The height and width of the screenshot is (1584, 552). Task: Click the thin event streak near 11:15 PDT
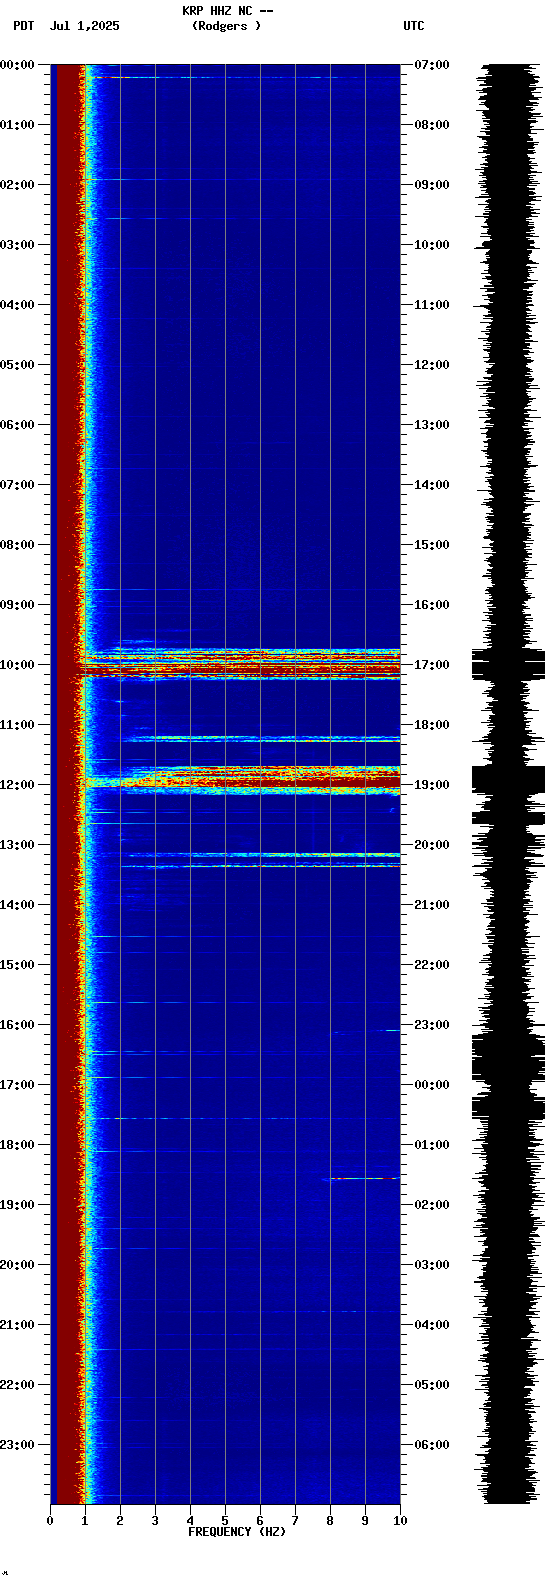pos(260,739)
